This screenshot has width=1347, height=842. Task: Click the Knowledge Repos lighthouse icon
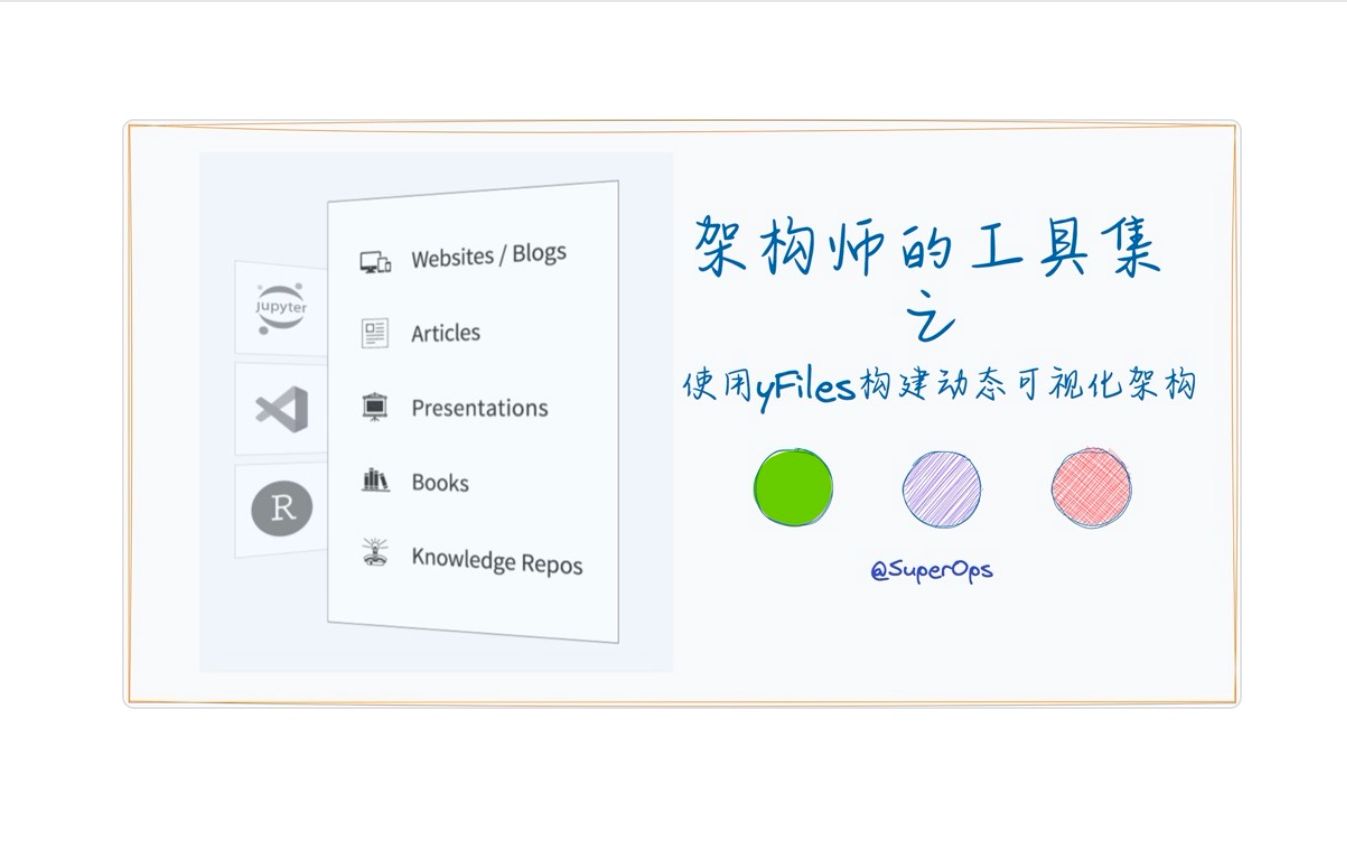pos(375,553)
